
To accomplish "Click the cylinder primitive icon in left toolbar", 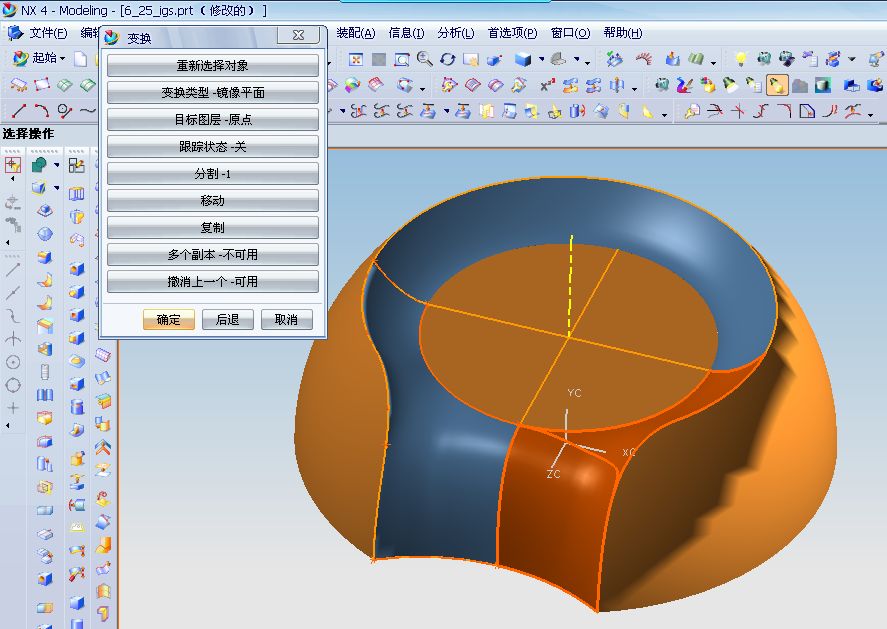I will coord(77,406).
